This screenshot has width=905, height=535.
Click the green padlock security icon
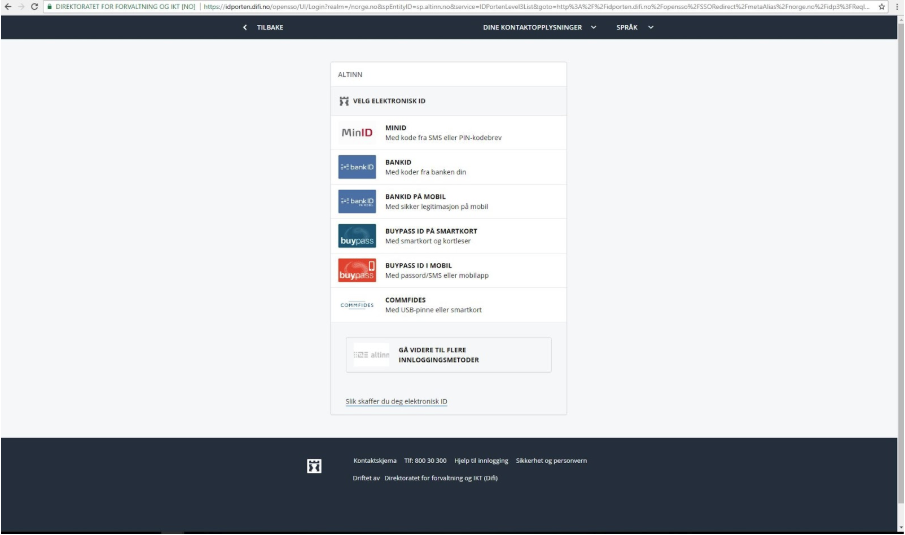[x=50, y=6]
